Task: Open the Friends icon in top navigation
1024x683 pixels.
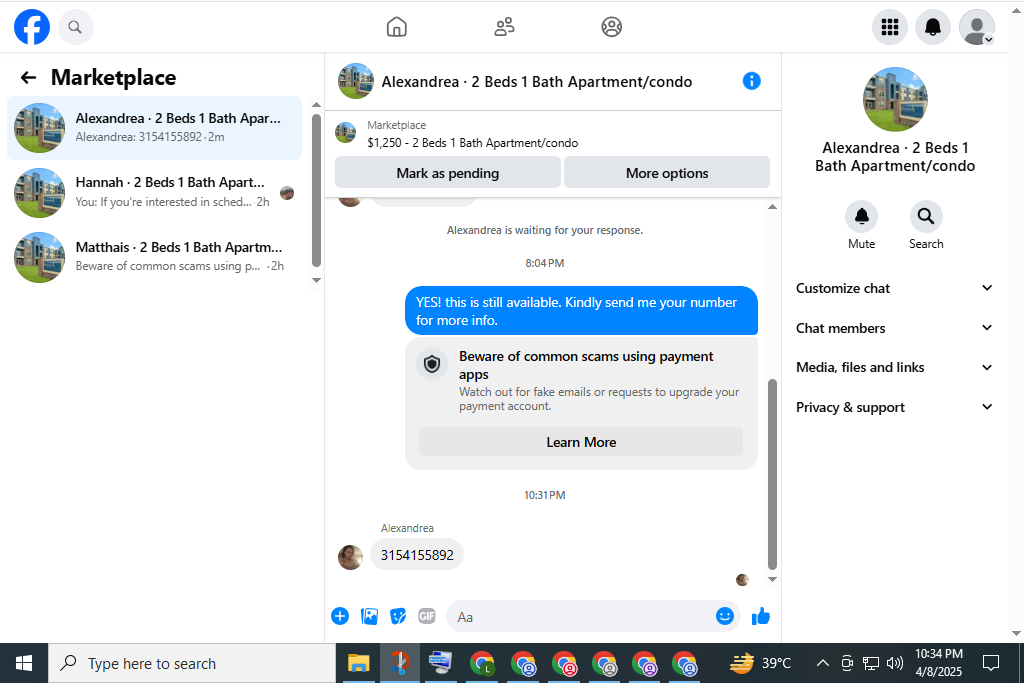Action: tap(504, 27)
